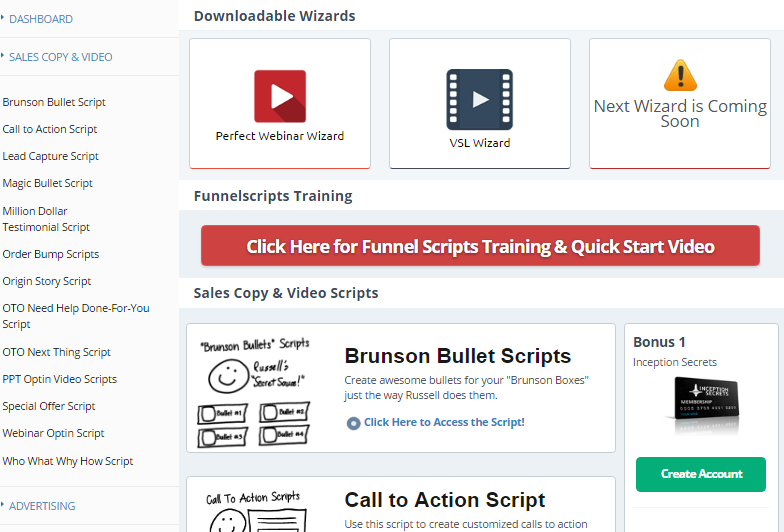784x532 pixels.
Task: Click the Next Wizard is Coming Soon text
Action: [x=680, y=114]
